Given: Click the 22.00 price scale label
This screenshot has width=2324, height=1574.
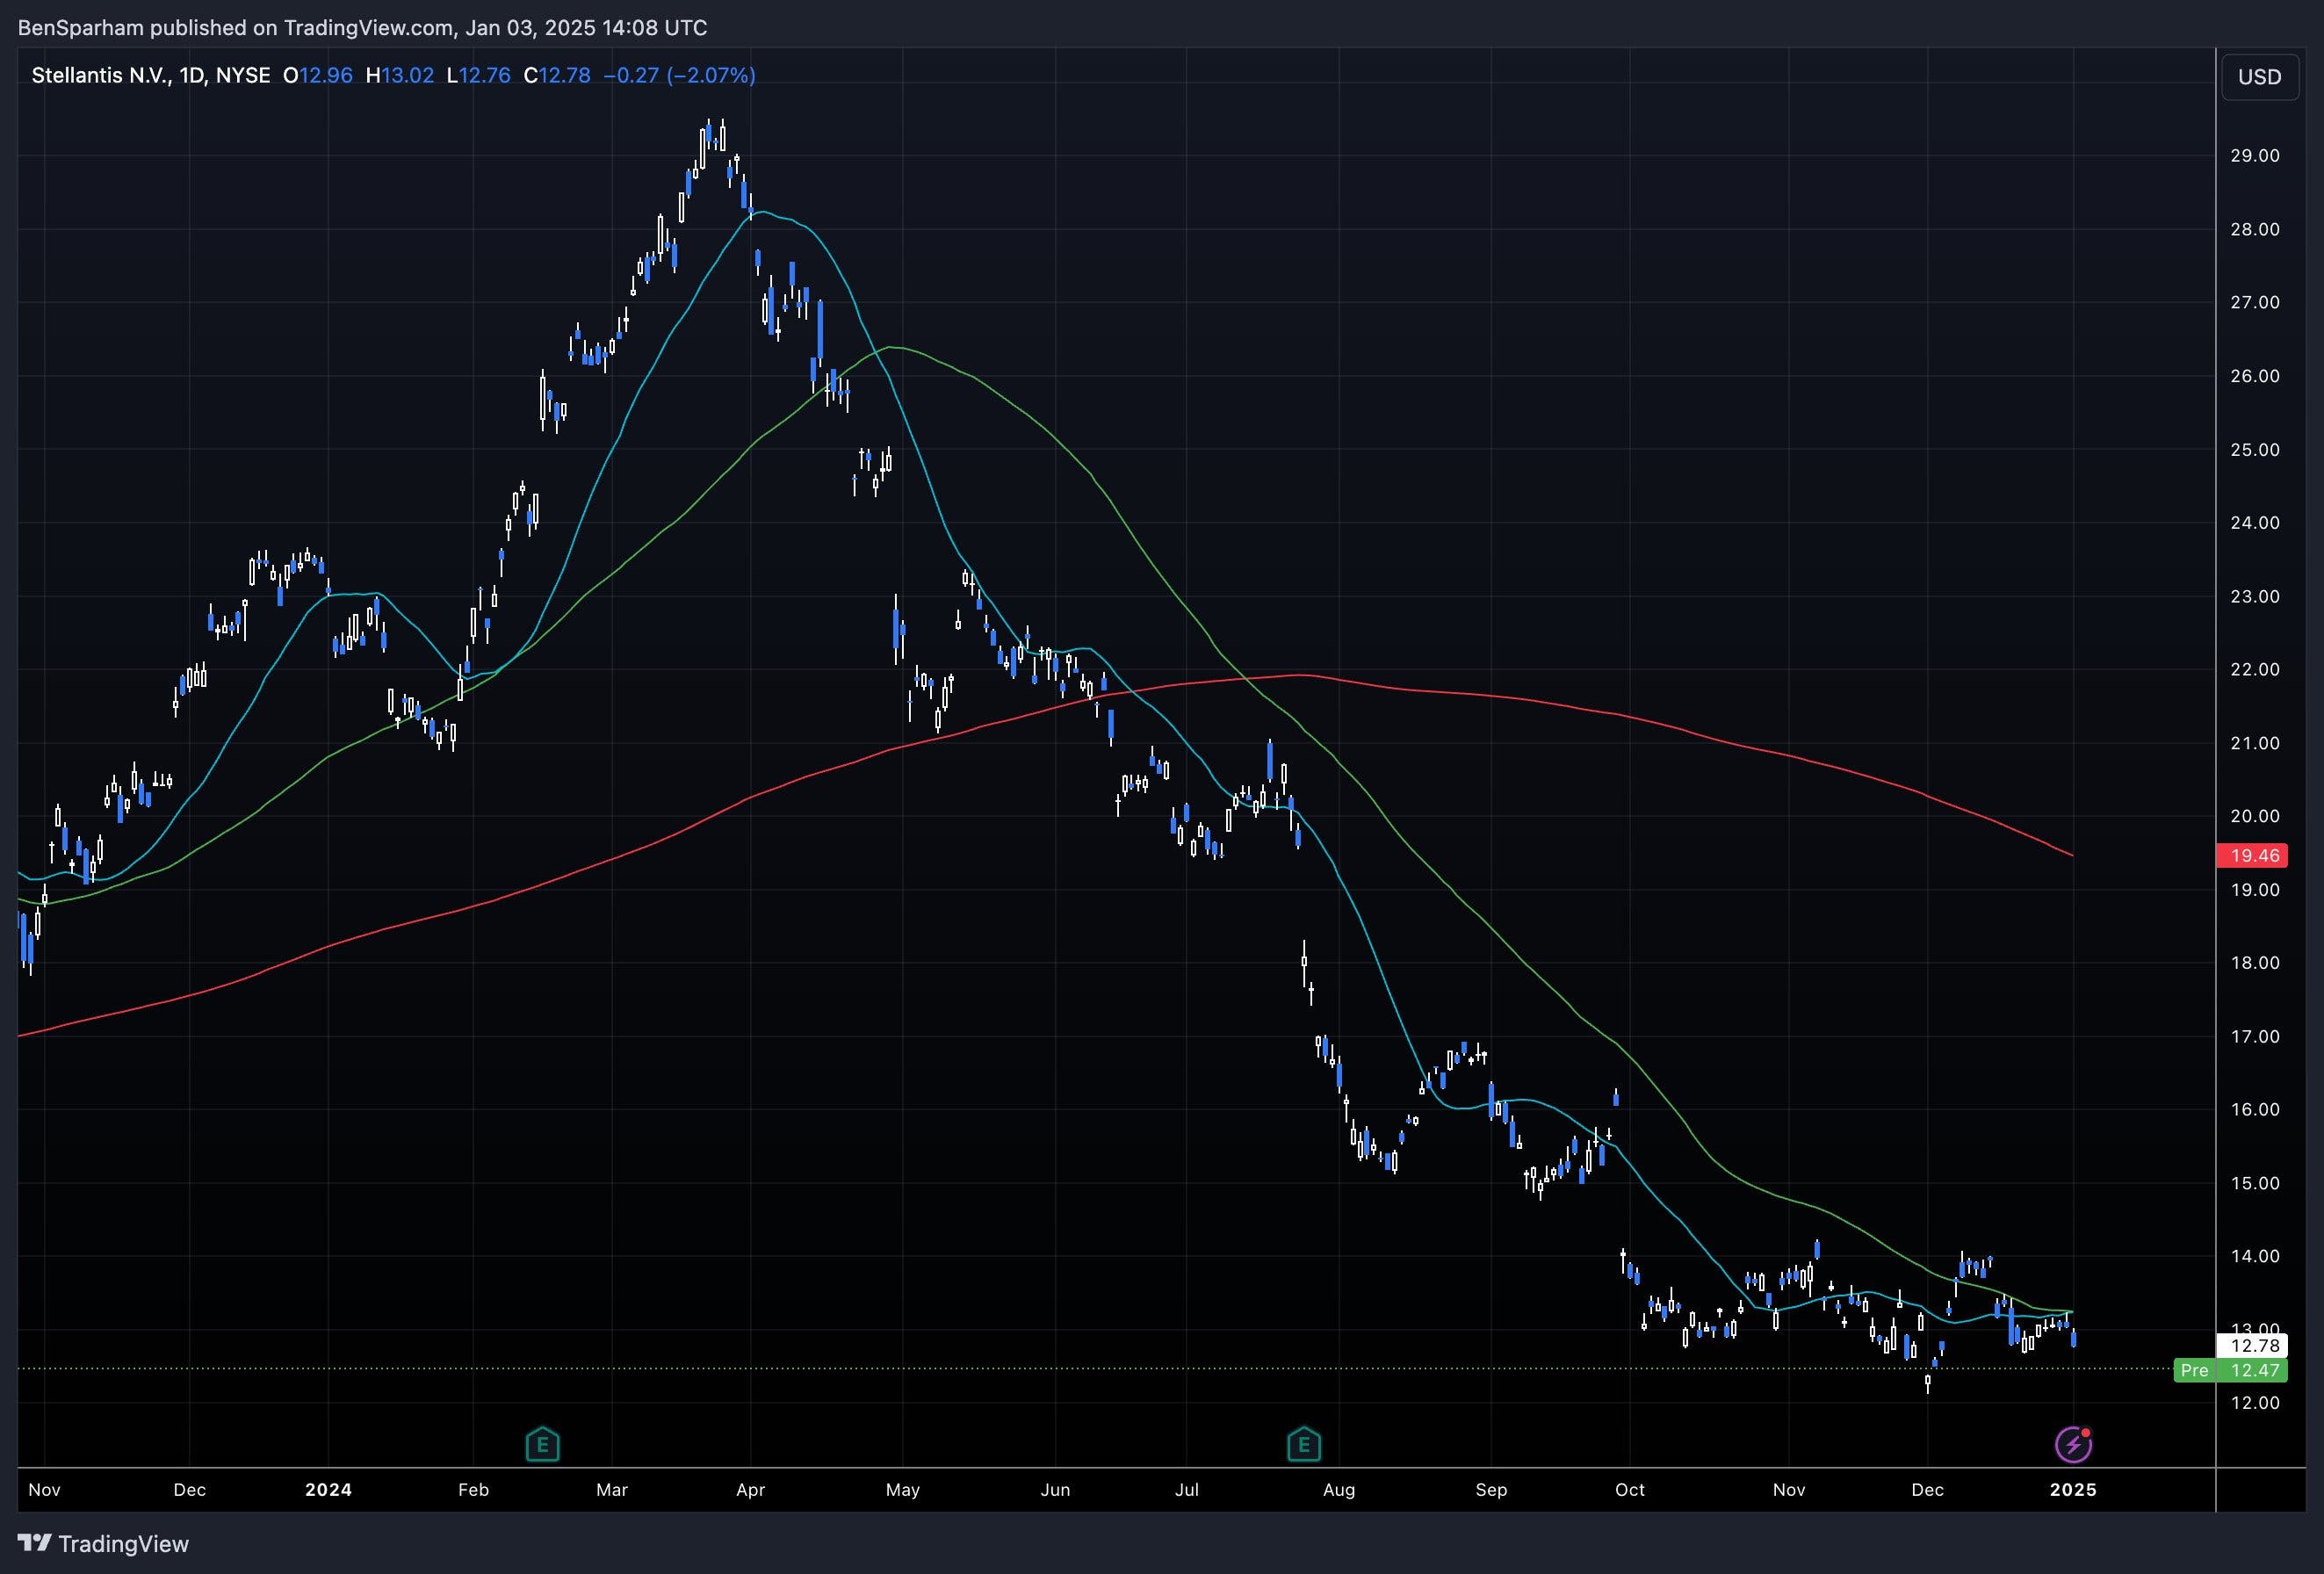Looking at the screenshot, I should pos(2255,669).
